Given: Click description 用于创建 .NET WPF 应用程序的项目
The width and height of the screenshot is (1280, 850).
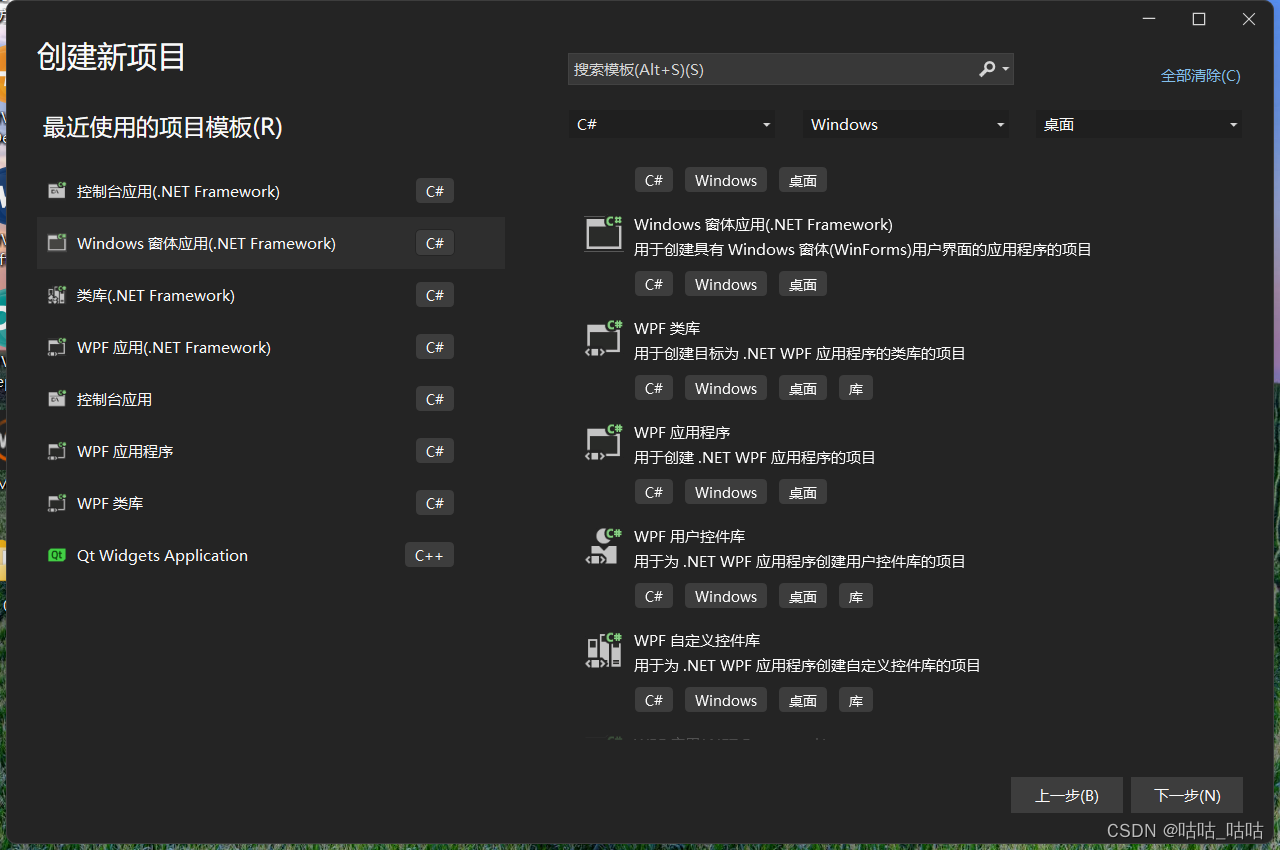Looking at the screenshot, I should pyautogui.click(x=755, y=457).
